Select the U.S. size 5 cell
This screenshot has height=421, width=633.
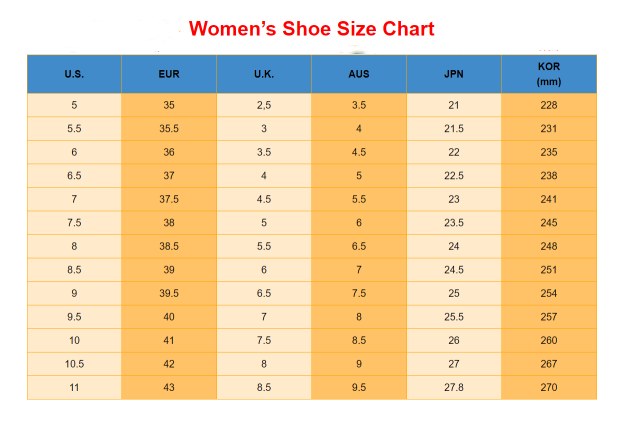[74, 105]
